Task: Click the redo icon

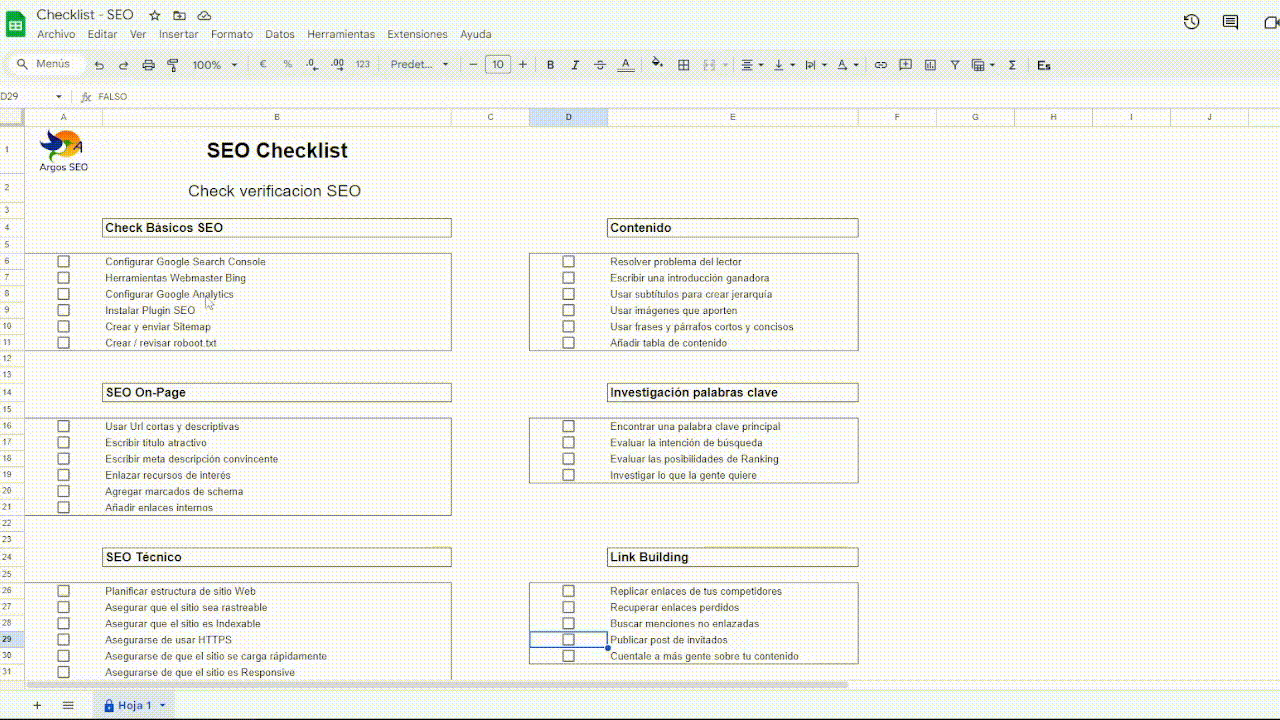Action: 124,65
